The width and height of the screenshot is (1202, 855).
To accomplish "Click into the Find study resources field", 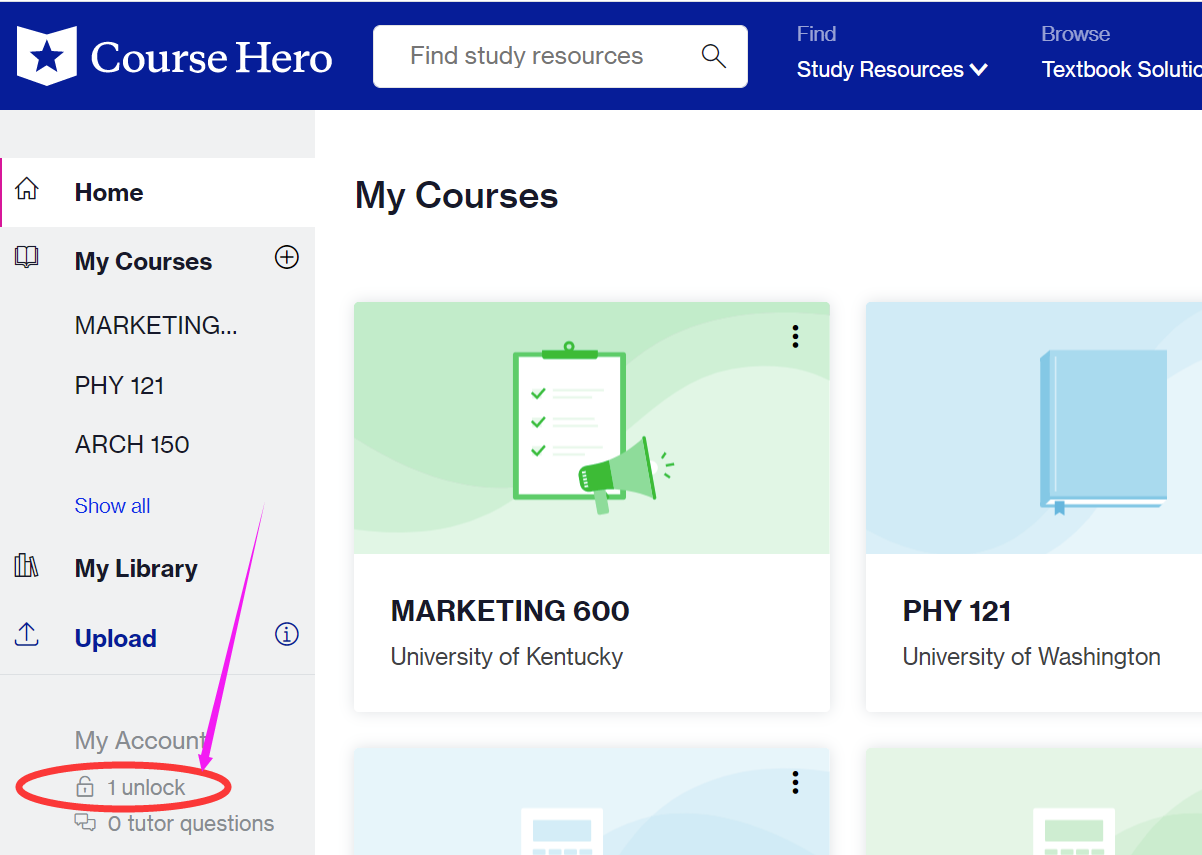I will [x=560, y=56].
